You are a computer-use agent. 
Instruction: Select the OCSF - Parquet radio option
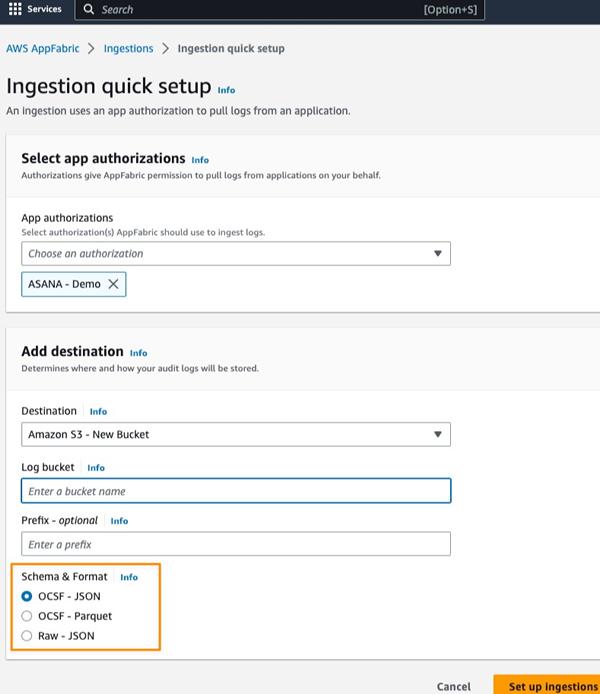coord(27,616)
